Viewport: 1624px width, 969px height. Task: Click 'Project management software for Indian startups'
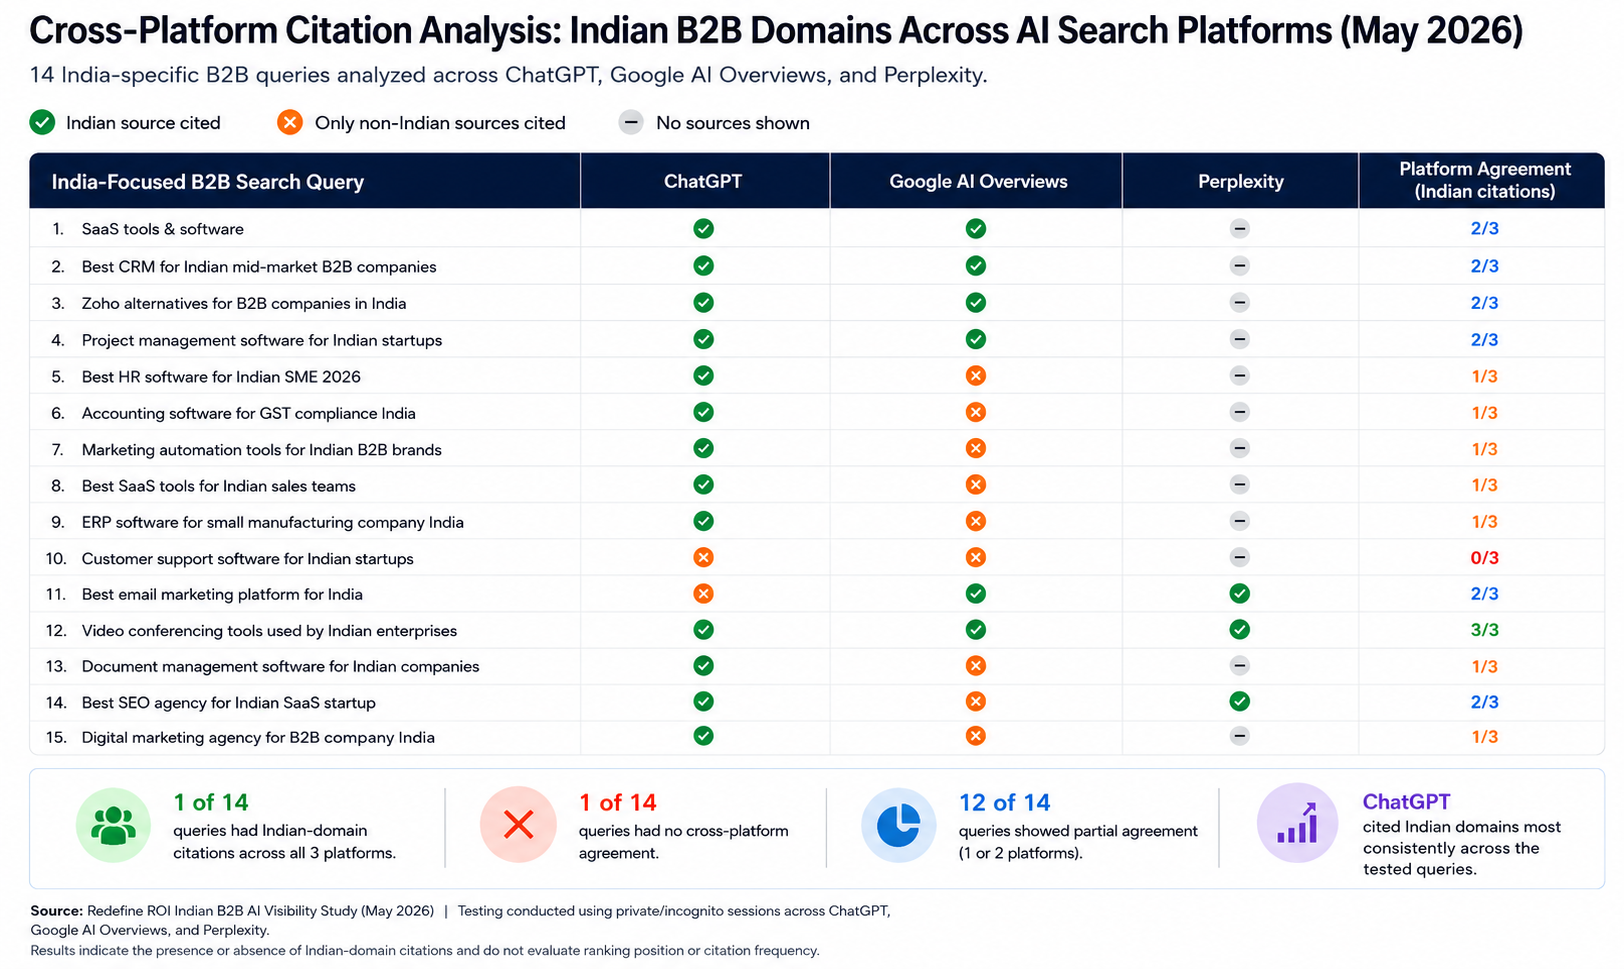click(262, 340)
